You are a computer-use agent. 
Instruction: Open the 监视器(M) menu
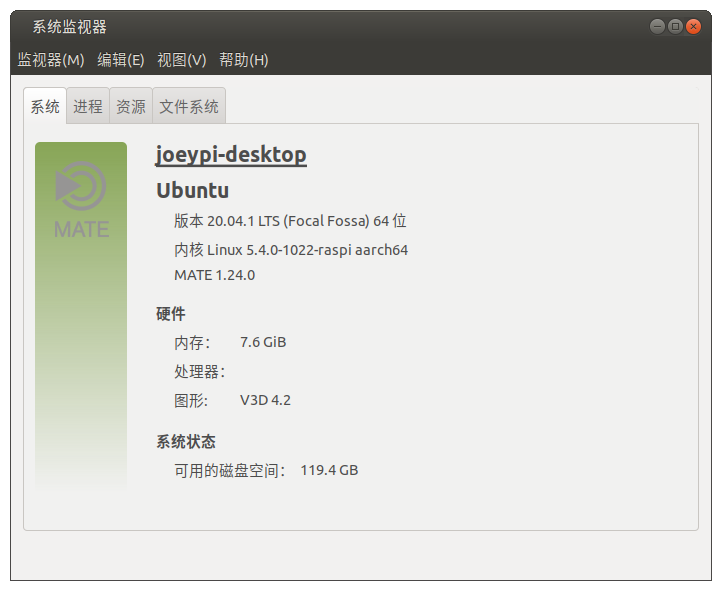[x=51, y=60]
